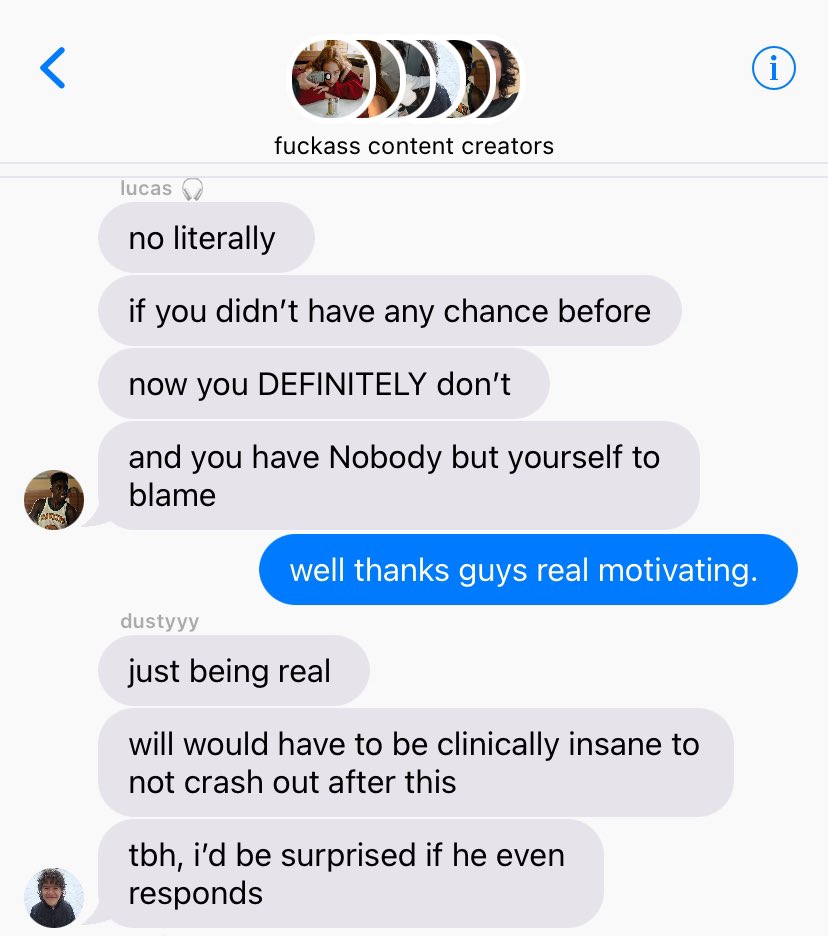Tap the "now you DEFINITELY don't" bubble
The image size is (828, 936).
point(324,383)
